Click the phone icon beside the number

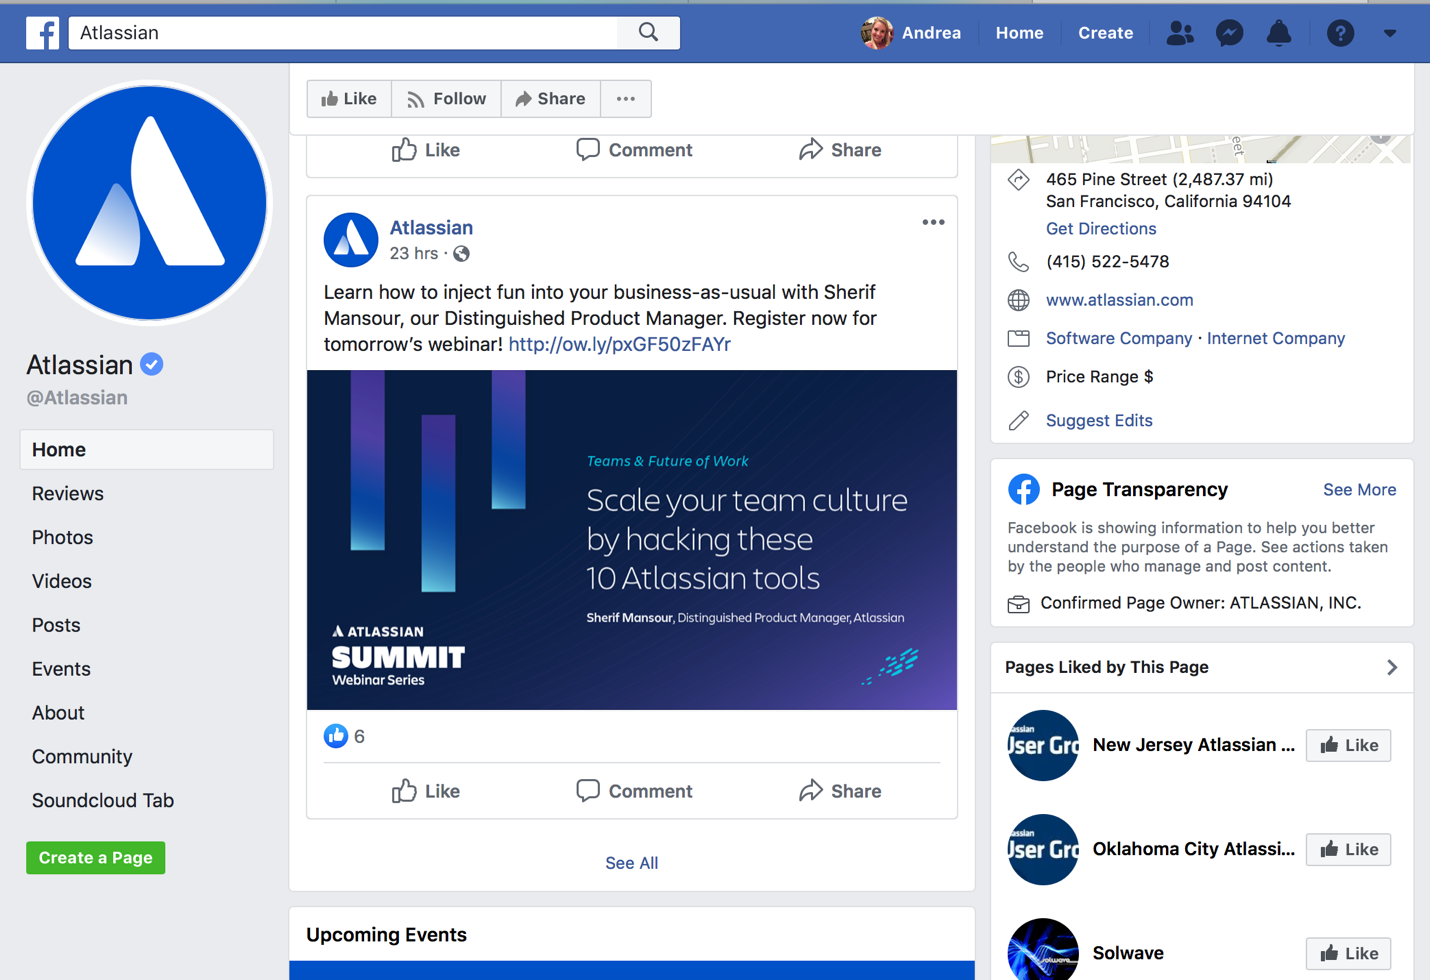1018,262
